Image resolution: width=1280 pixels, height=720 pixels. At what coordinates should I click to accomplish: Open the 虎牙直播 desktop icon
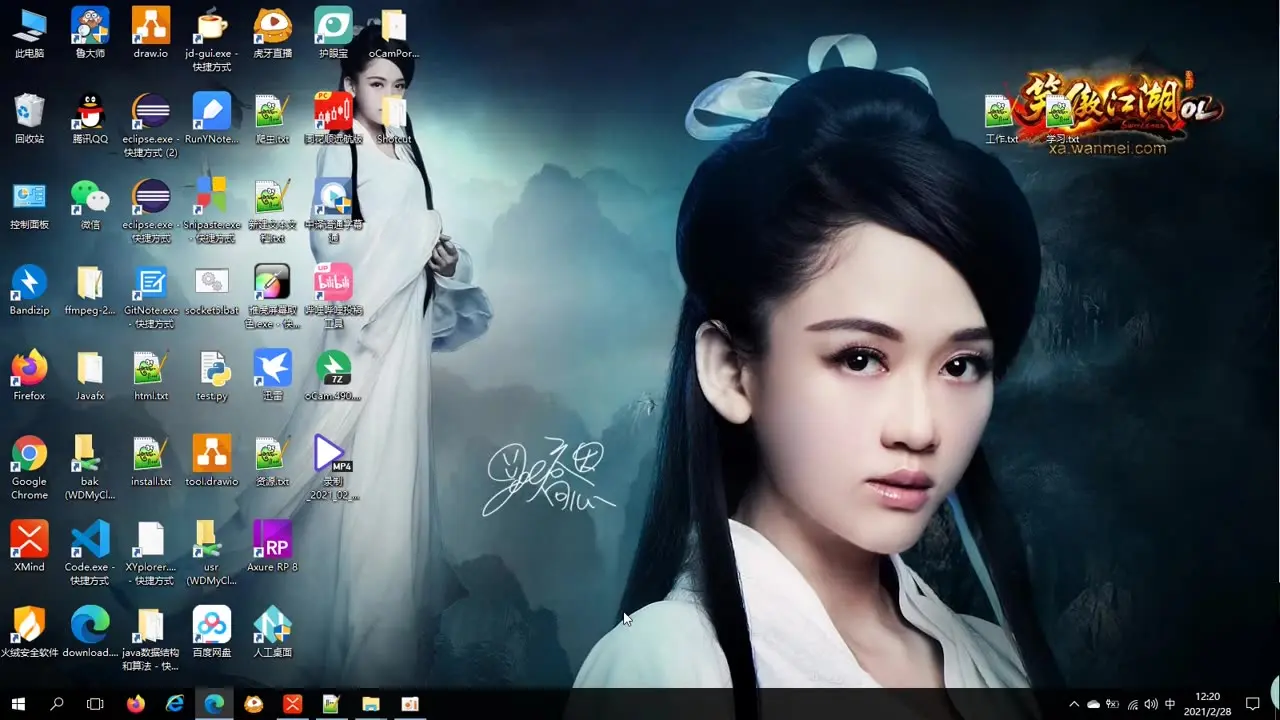point(272,33)
